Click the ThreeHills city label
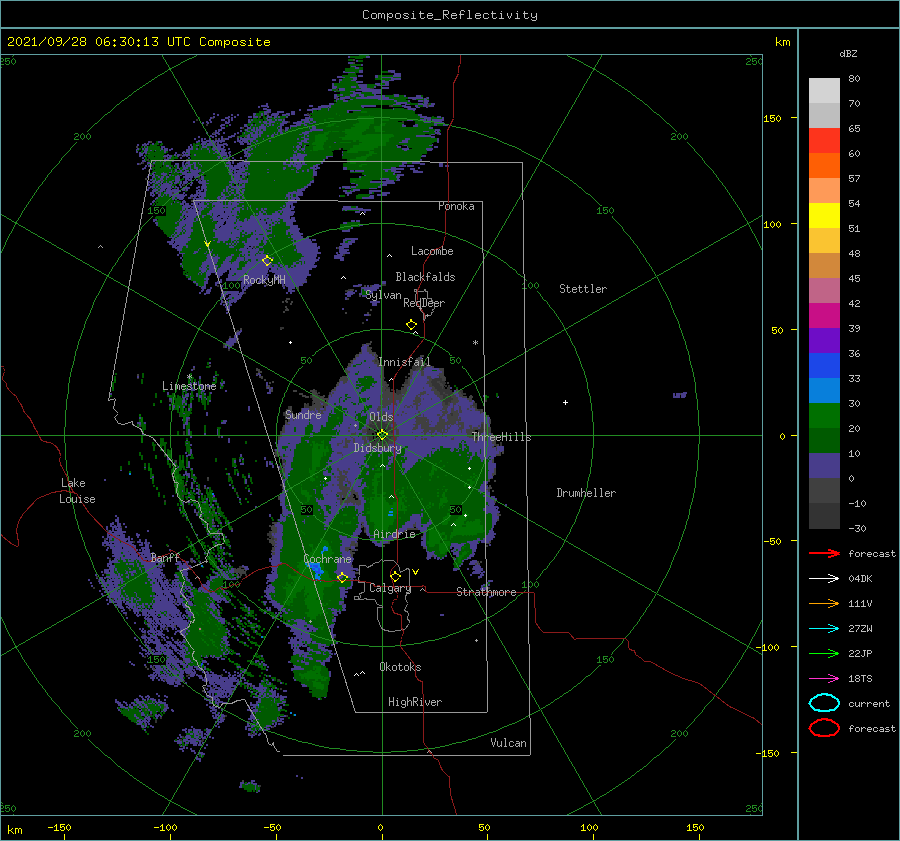900x841 pixels. (502, 437)
